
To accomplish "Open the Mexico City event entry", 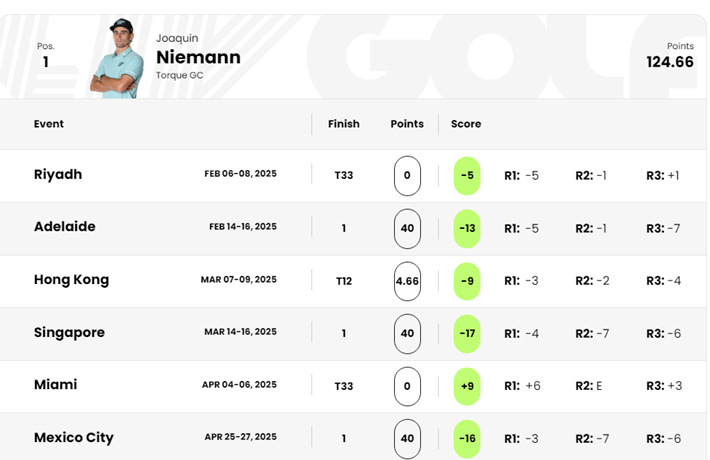I will pyautogui.click(x=74, y=438).
